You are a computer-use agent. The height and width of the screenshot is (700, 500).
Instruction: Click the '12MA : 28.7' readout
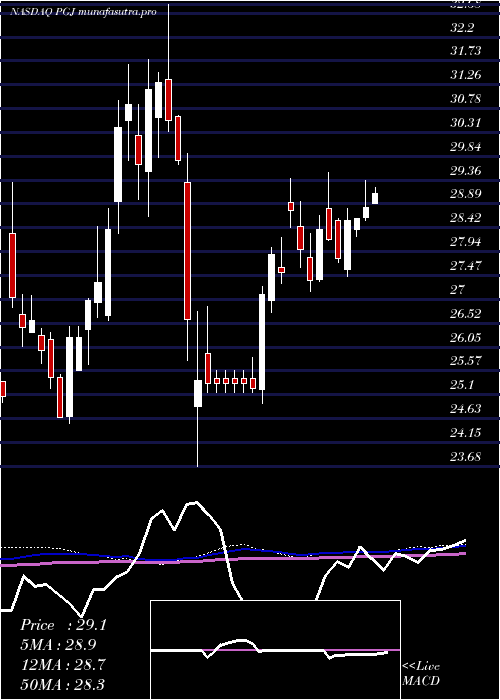point(63,665)
